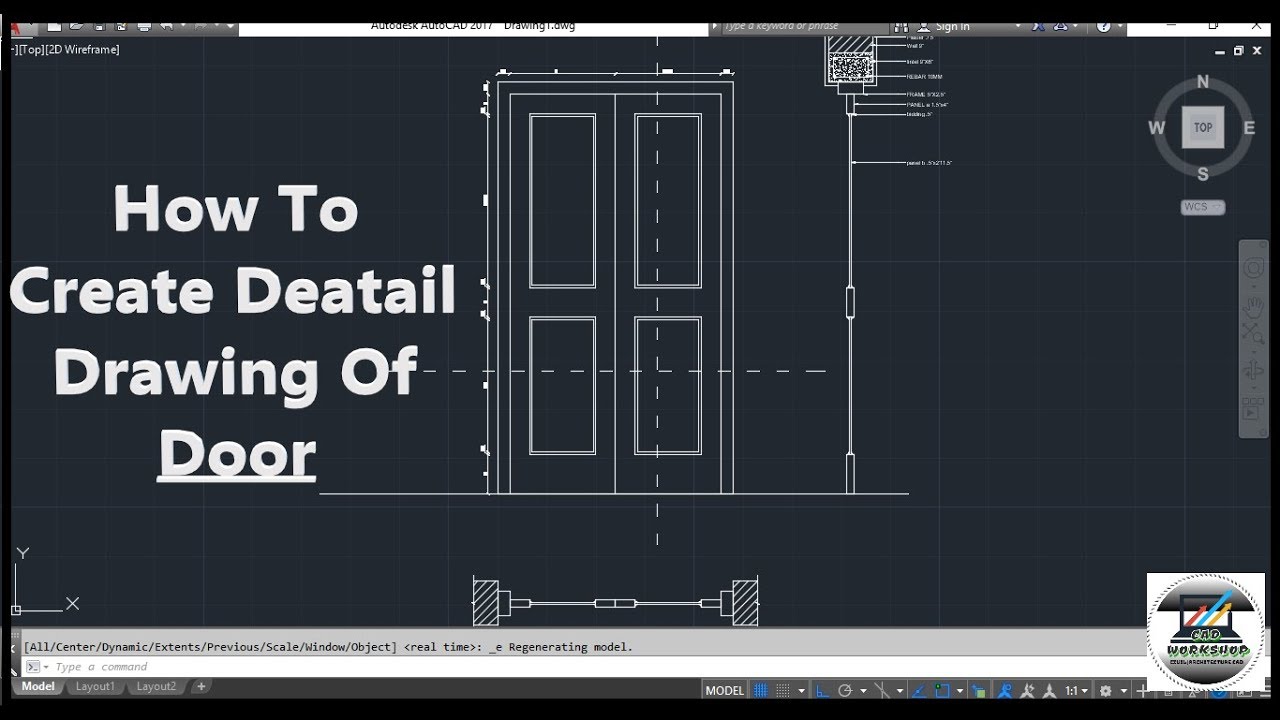
Task: Open the snap mode settings dropdown arrow
Action: 802,690
